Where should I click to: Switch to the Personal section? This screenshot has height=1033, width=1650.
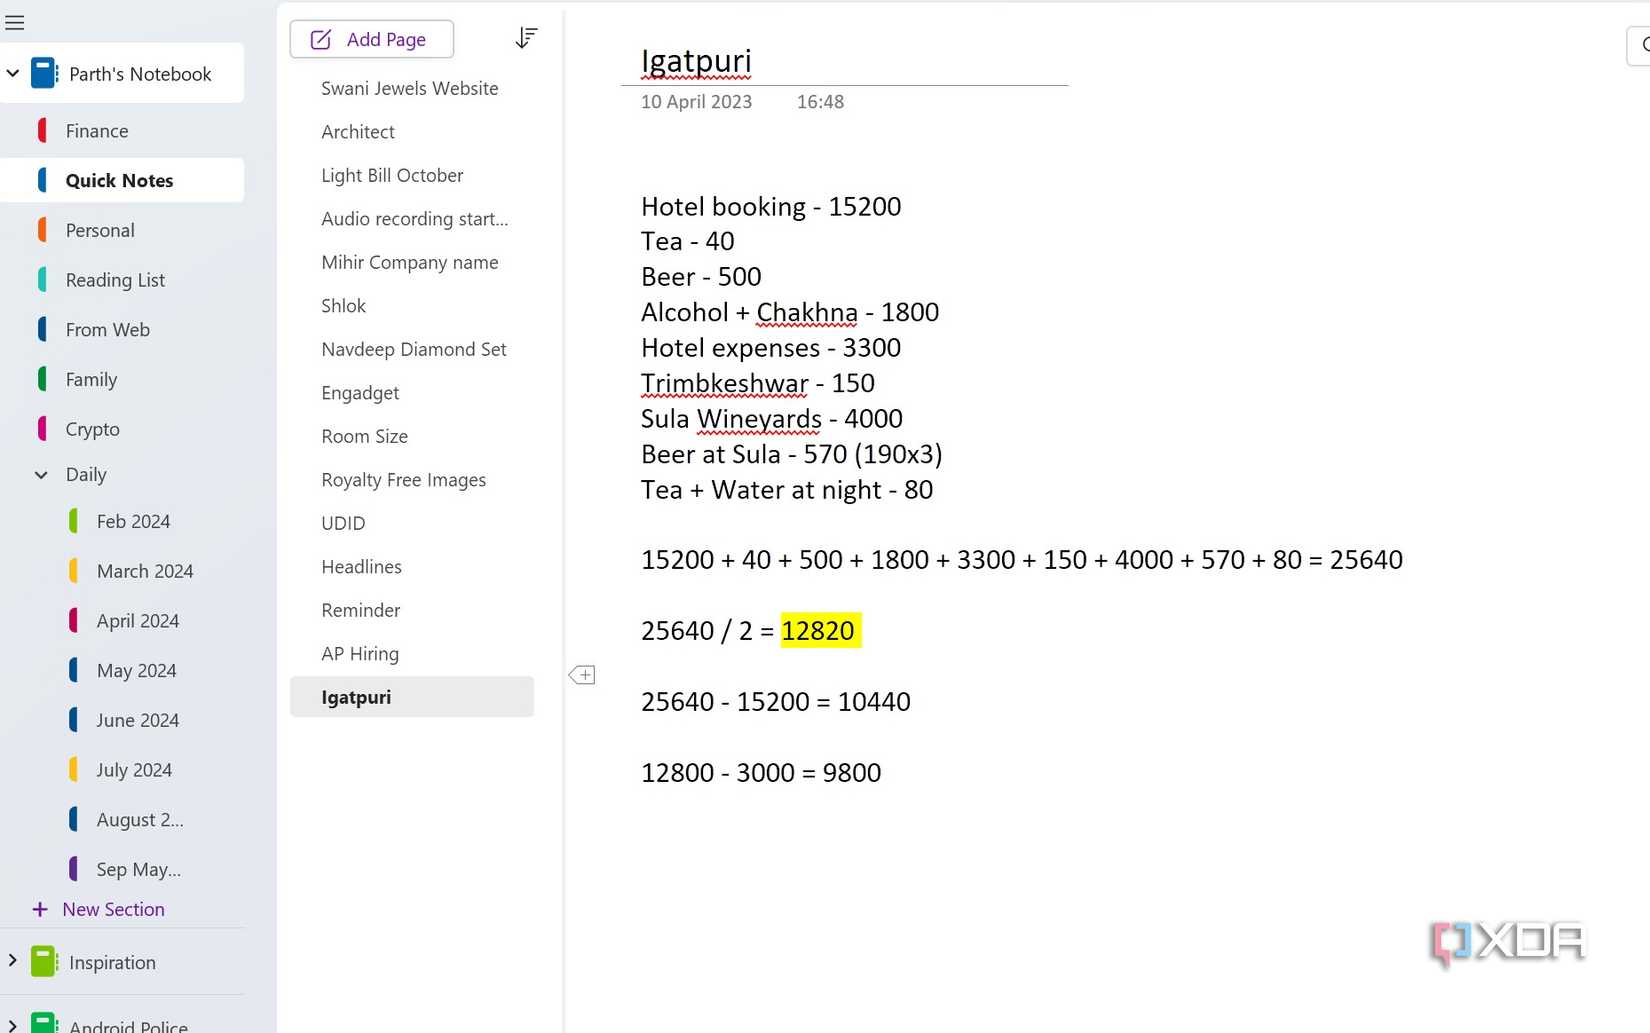(100, 229)
